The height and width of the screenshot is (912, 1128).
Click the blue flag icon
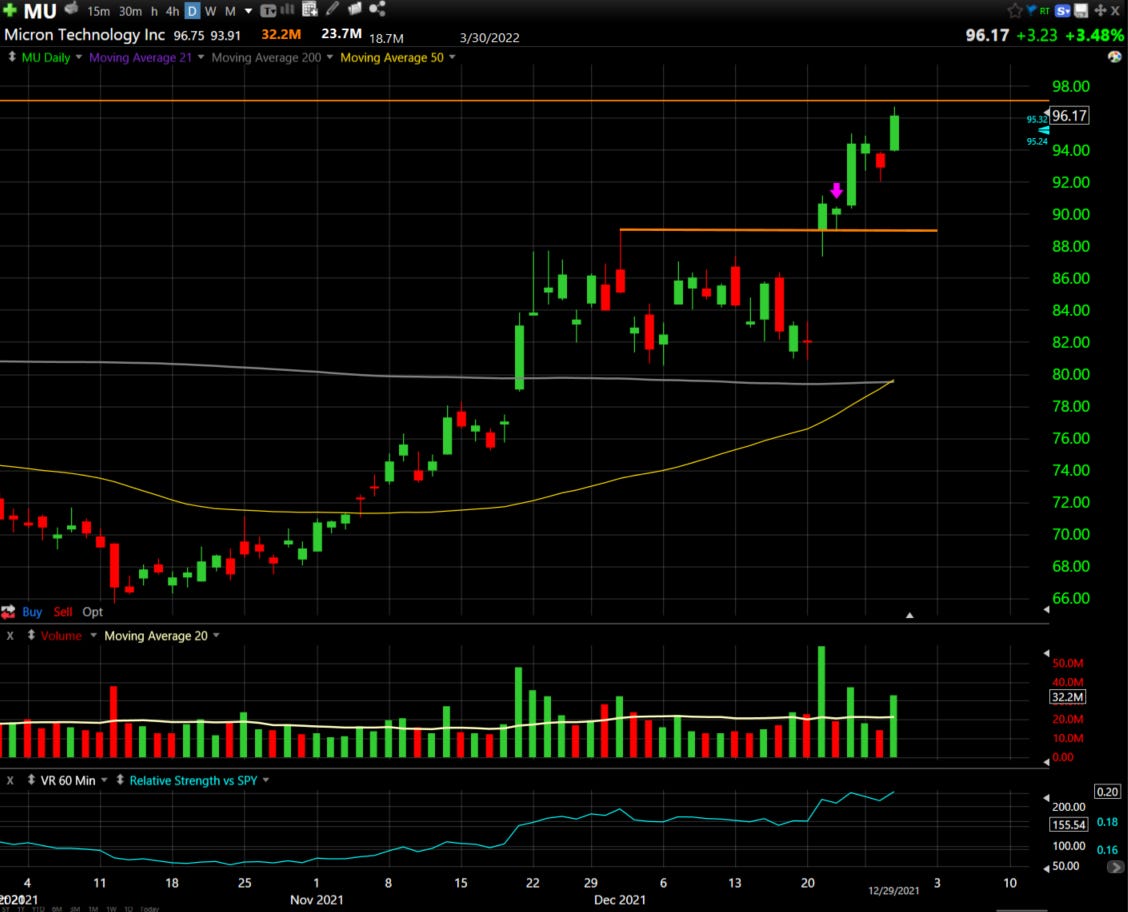coord(1031,9)
